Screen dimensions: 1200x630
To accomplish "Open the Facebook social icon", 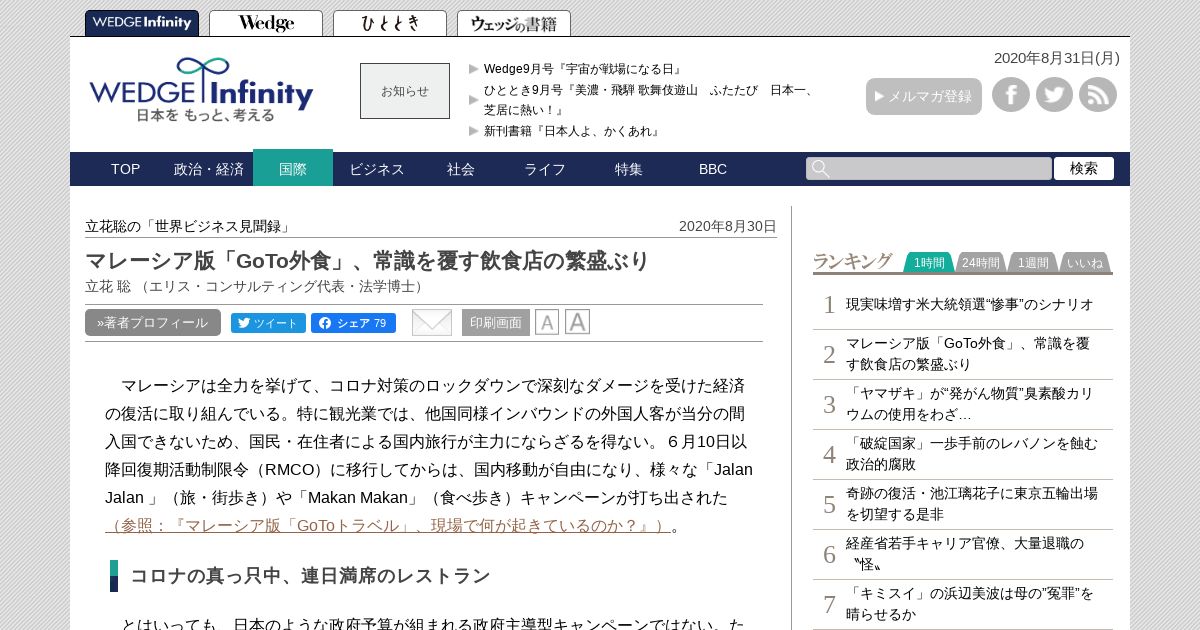I will coord(1011,95).
